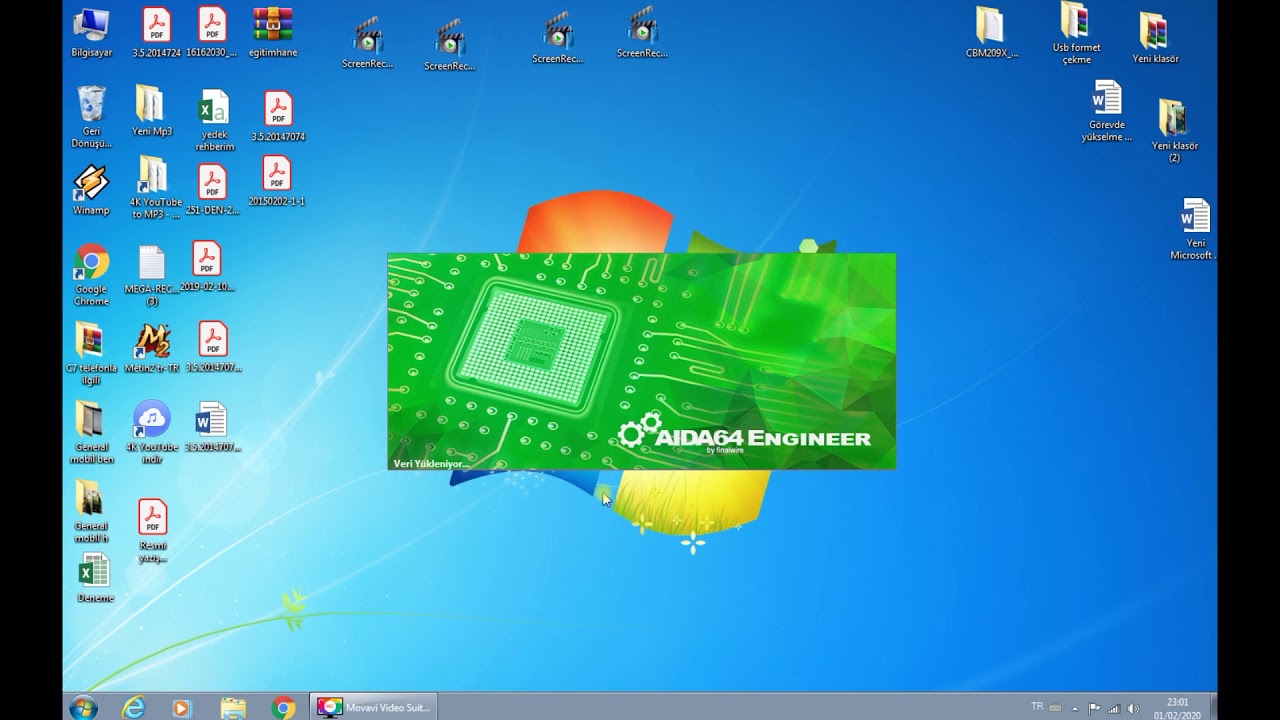The image size is (1280, 720).
Task: Select the Usb formet çekme folder
Action: (1076, 34)
